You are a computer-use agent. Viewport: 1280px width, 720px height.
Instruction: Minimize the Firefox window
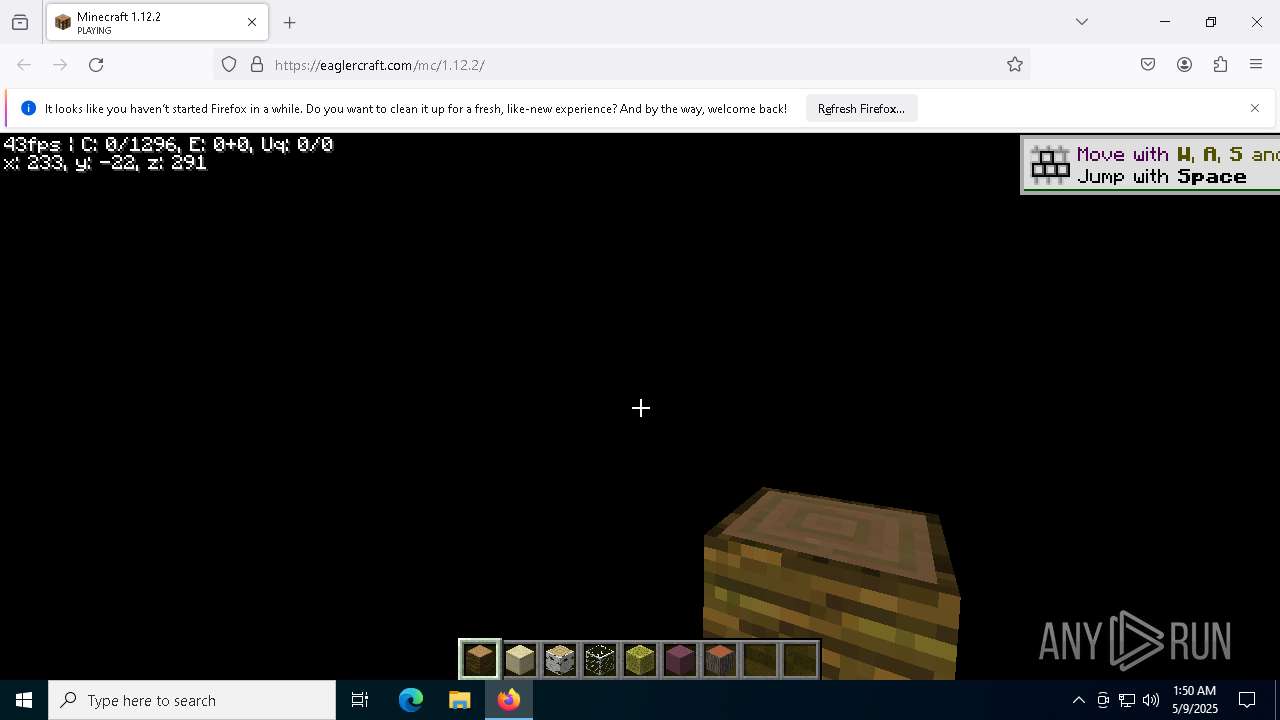pos(1165,22)
